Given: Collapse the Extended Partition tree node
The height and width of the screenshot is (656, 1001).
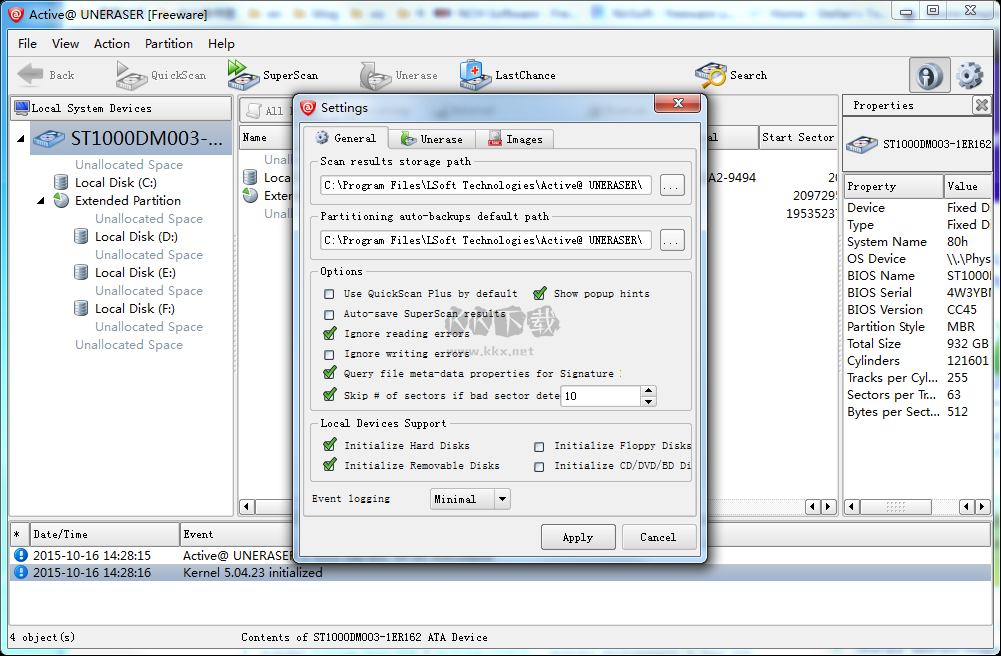Looking at the screenshot, I should click(x=41, y=200).
